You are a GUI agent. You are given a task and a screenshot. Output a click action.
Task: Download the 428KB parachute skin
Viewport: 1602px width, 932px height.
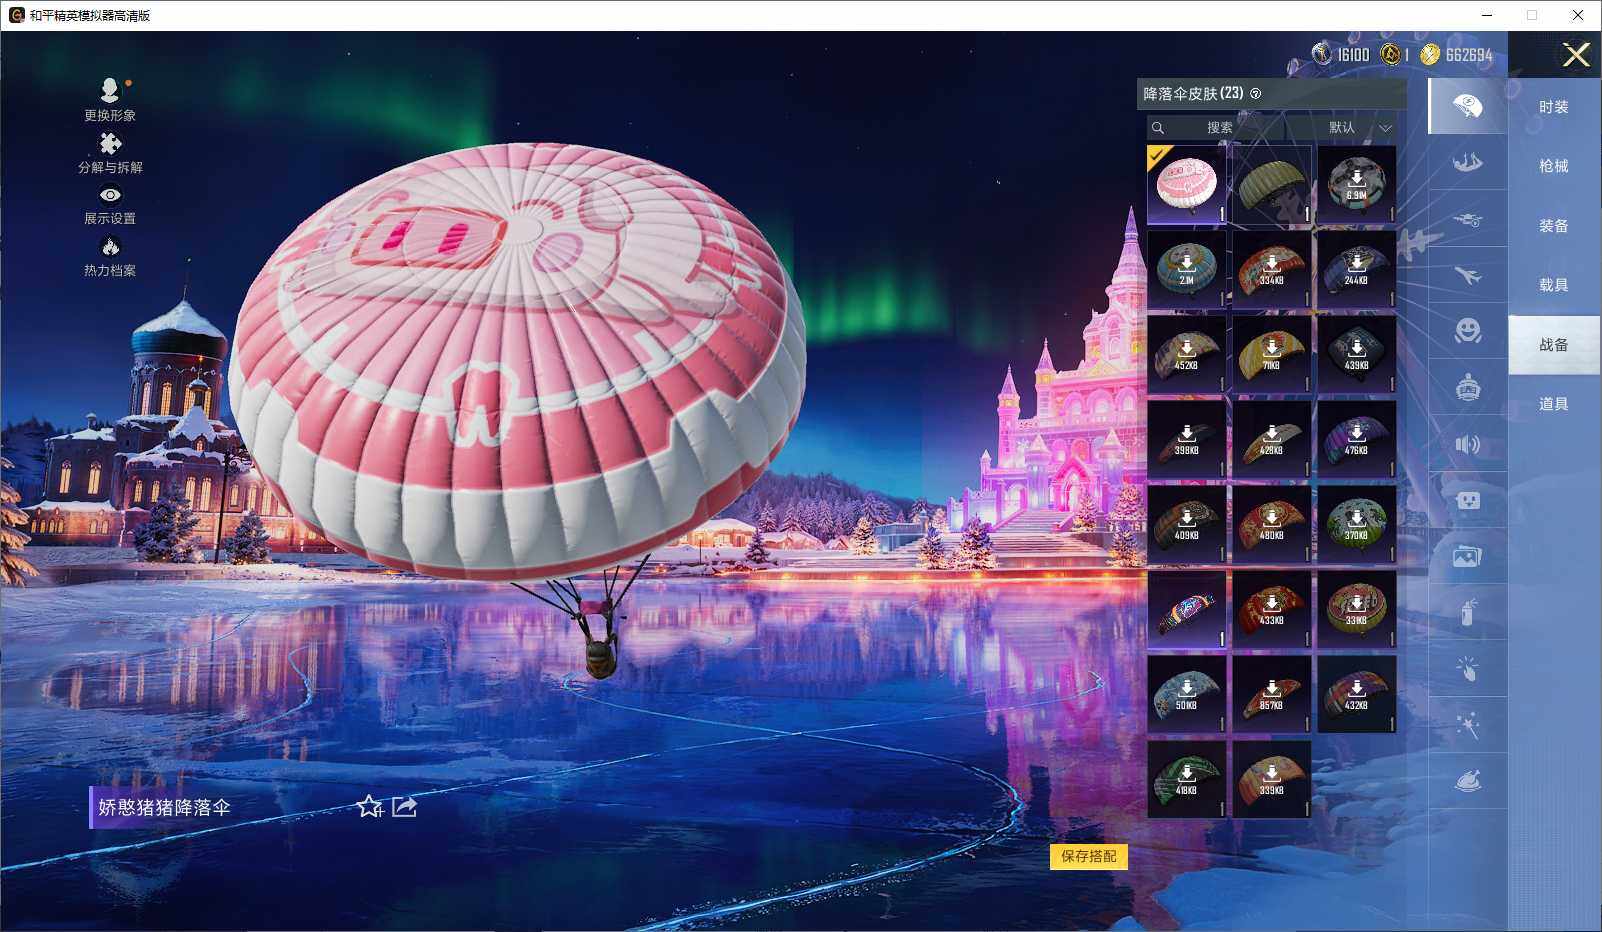click(1272, 440)
